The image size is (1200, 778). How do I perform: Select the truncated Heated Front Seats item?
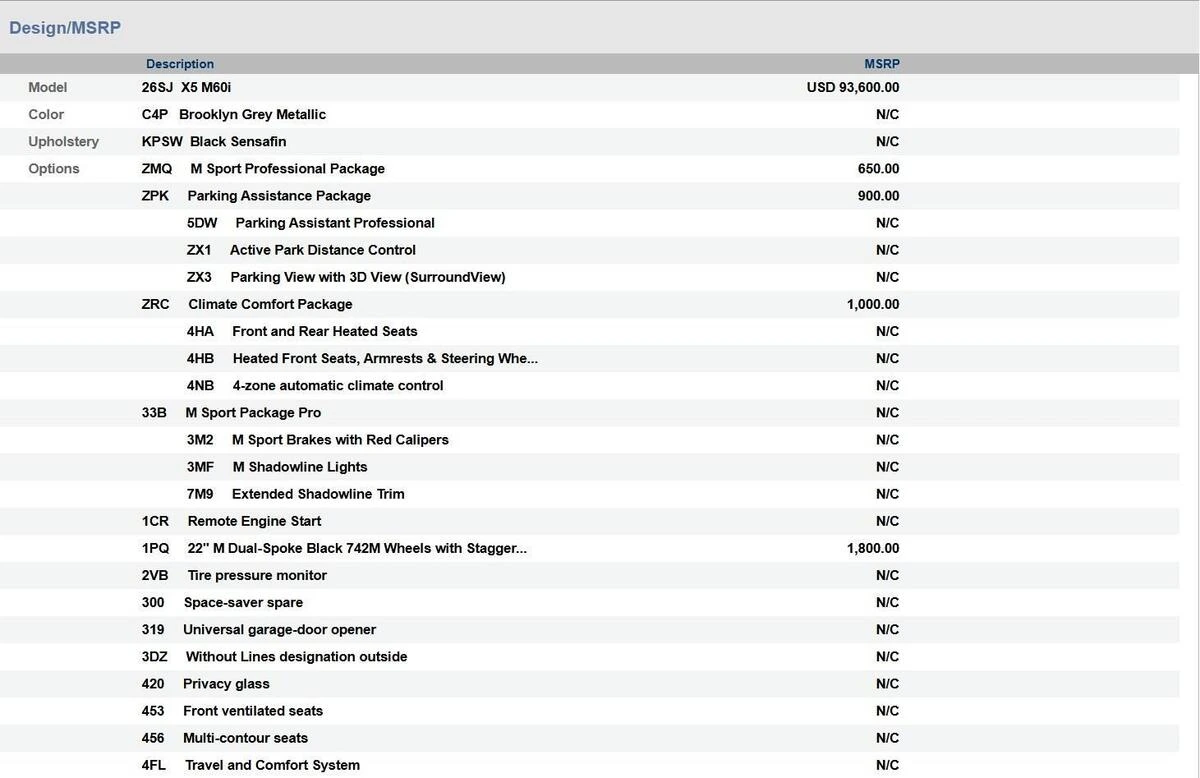384,358
